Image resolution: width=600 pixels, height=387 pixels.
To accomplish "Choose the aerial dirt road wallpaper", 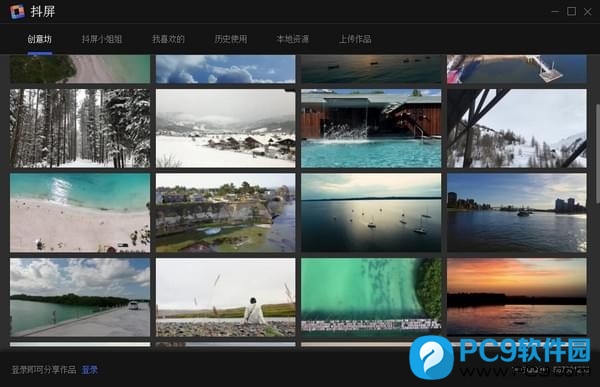I will (80, 69).
